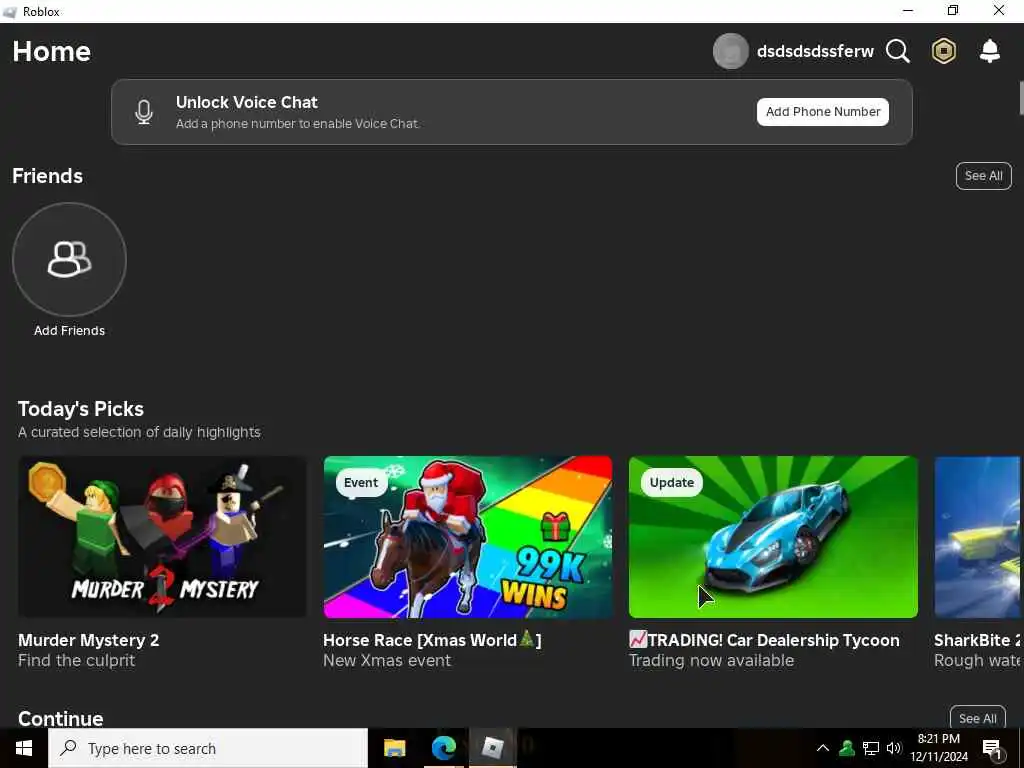Open the search magnifier icon

pos(898,51)
